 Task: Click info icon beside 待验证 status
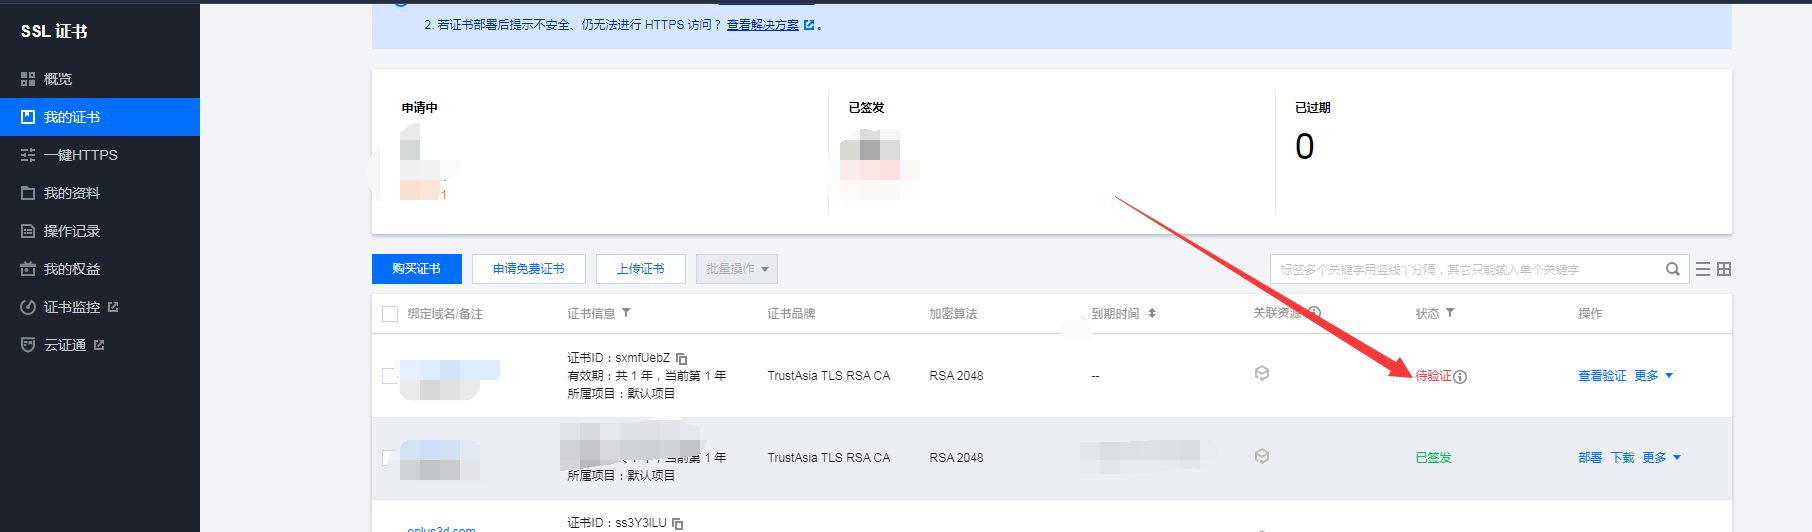(x=1460, y=377)
